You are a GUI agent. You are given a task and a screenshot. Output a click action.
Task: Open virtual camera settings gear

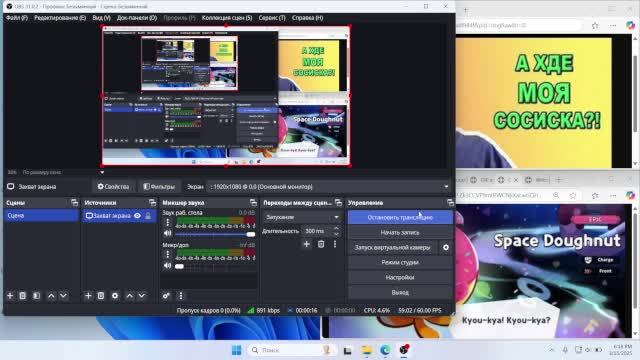point(446,247)
